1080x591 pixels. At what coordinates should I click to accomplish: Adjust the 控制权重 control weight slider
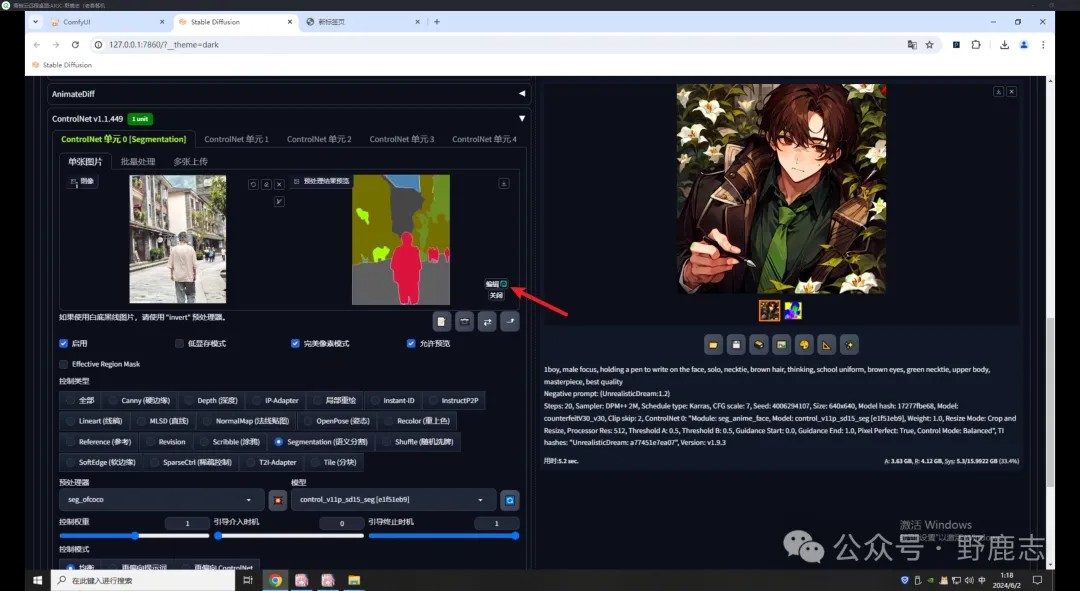click(134, 535)
